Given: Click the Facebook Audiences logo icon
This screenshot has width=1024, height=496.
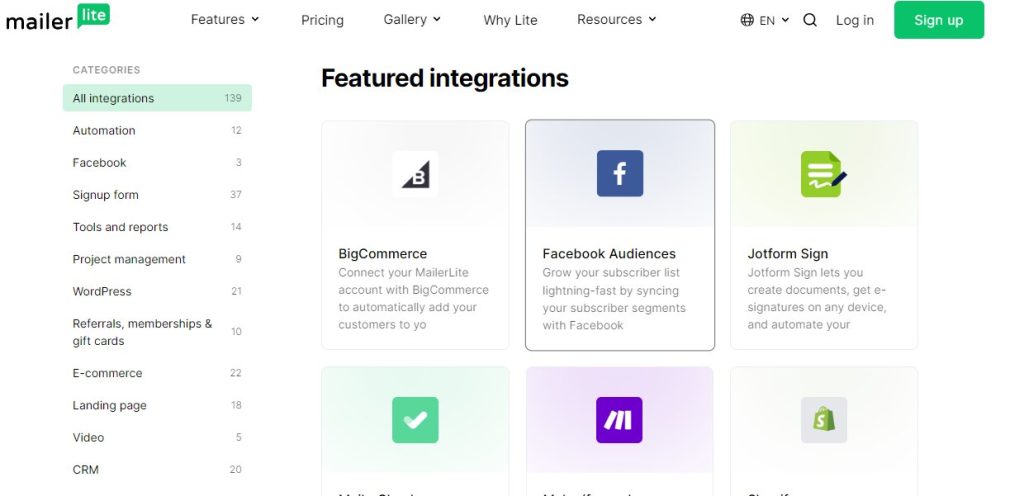Looking at the screenshot, I should (620, 174).
